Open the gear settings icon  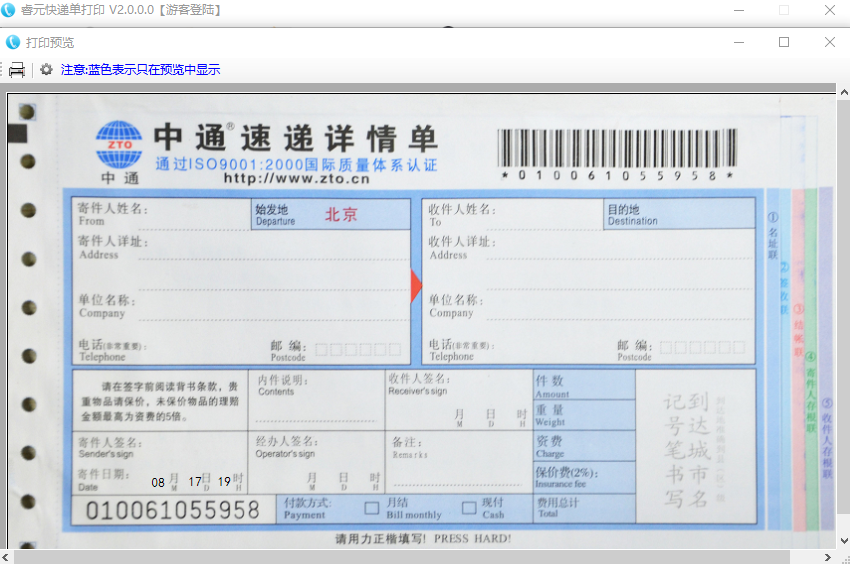click(x=47, y=69)
